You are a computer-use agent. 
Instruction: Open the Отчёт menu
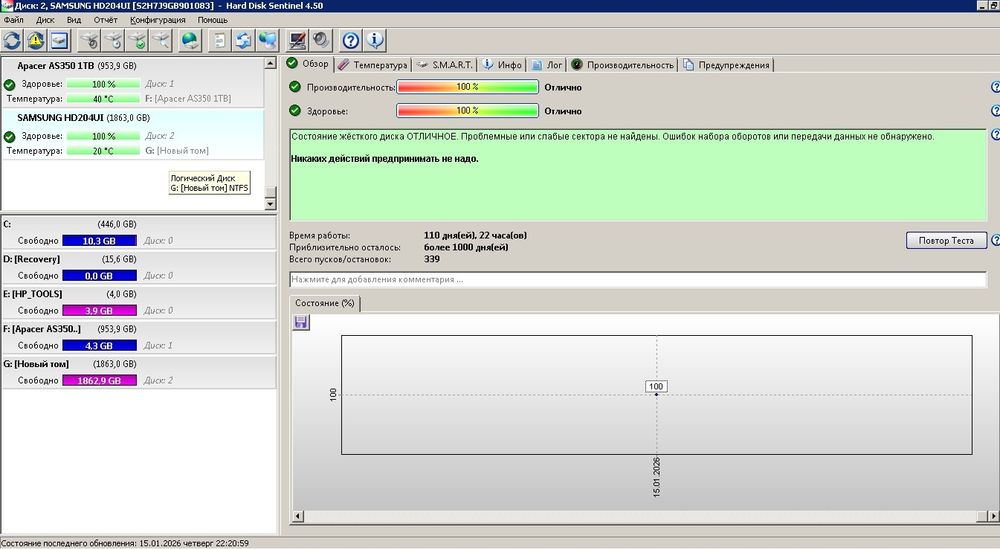click(x=105, y=20)
